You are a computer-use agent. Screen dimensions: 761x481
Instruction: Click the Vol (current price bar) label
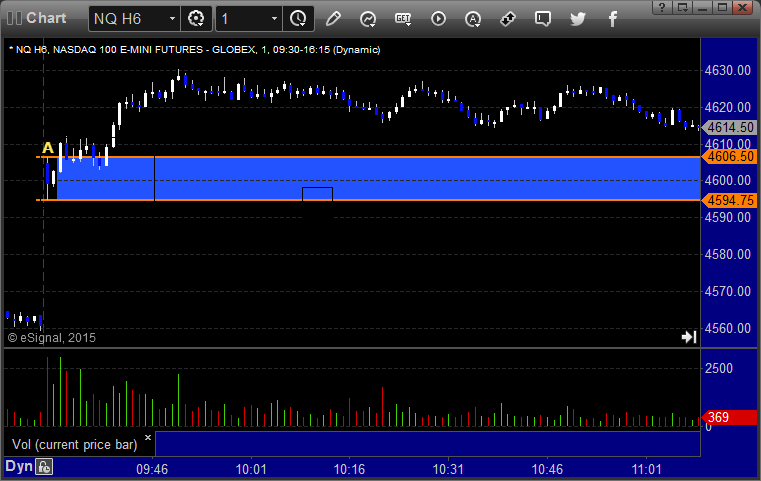[x=75, y=445]
